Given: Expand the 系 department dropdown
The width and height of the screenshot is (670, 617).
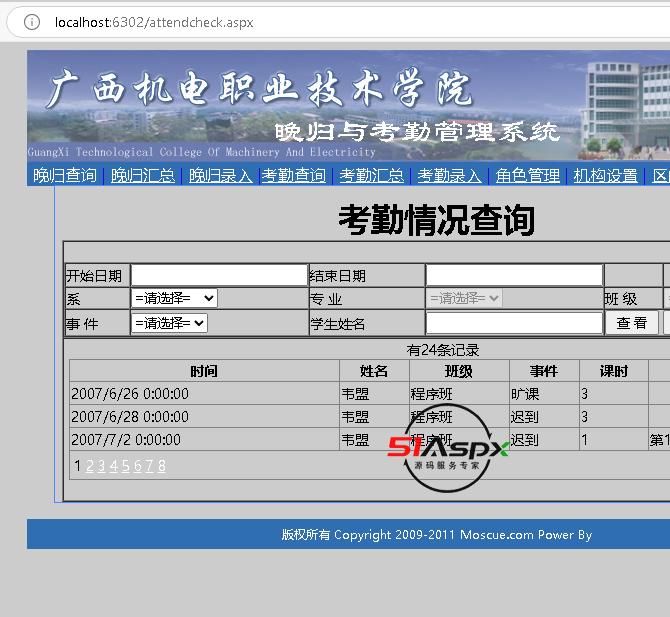Looking at the screenshot, I should click(174, 298).
